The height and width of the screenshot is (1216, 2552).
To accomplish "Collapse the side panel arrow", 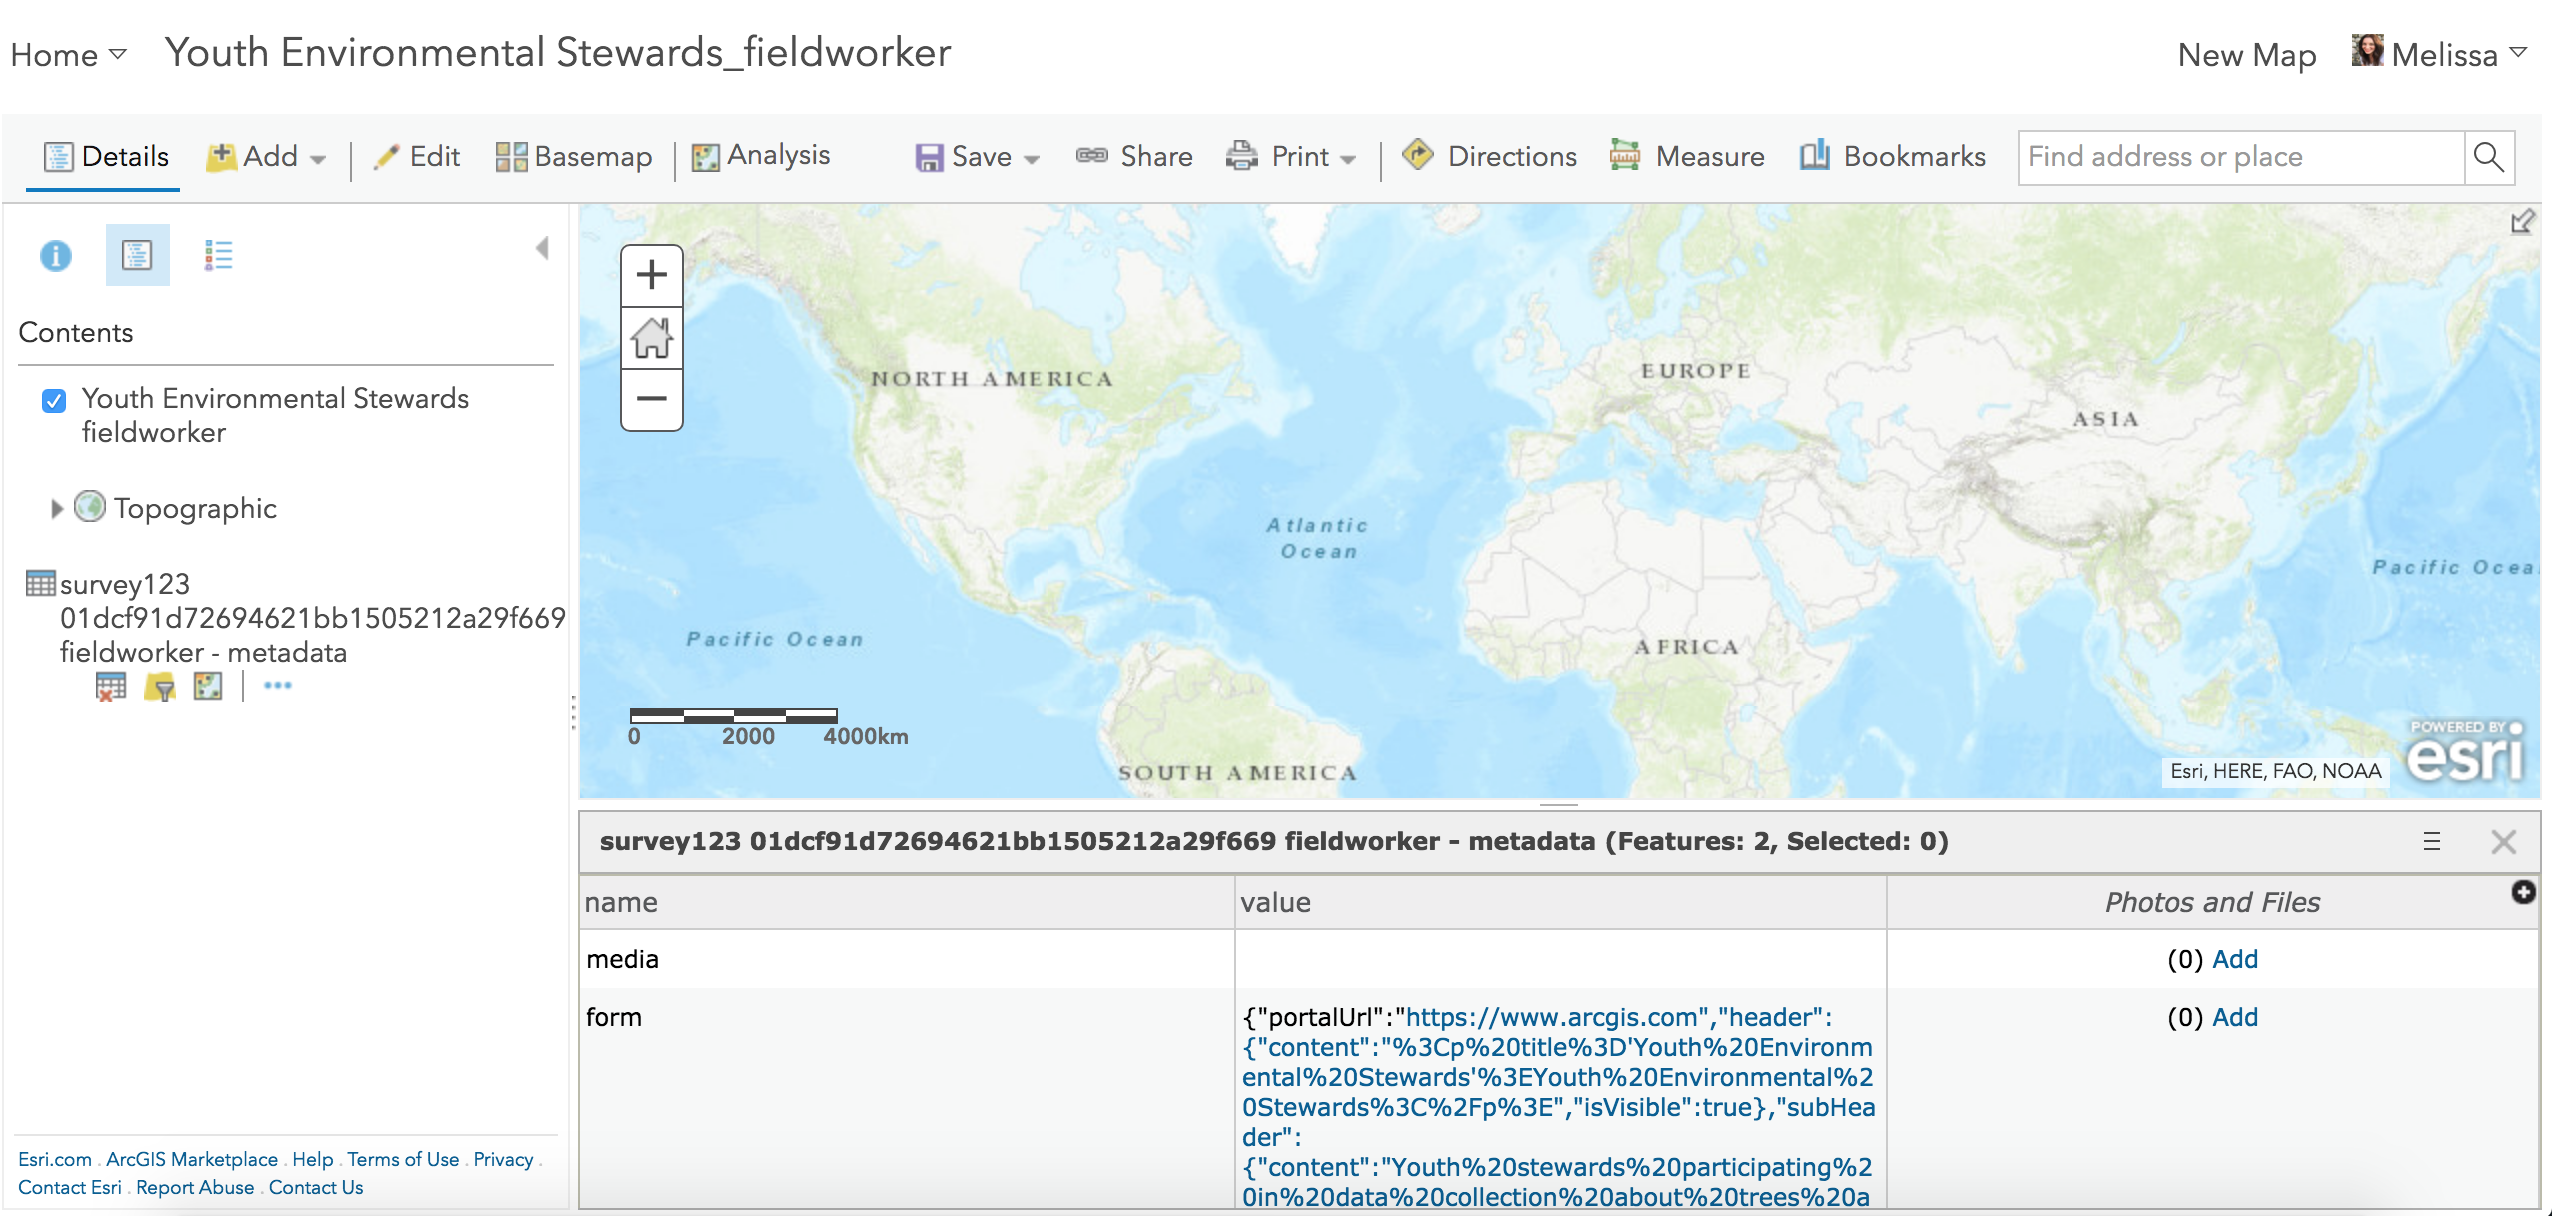I will click(542, 248).
